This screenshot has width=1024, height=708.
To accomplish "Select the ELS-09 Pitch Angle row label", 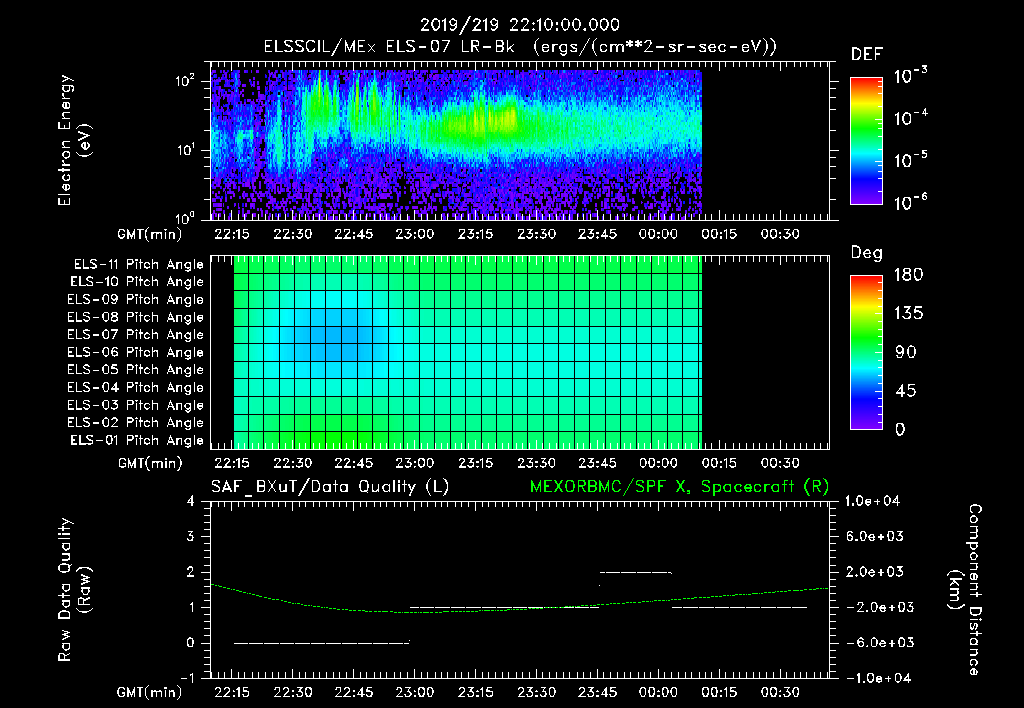I will tap(135, 300).
